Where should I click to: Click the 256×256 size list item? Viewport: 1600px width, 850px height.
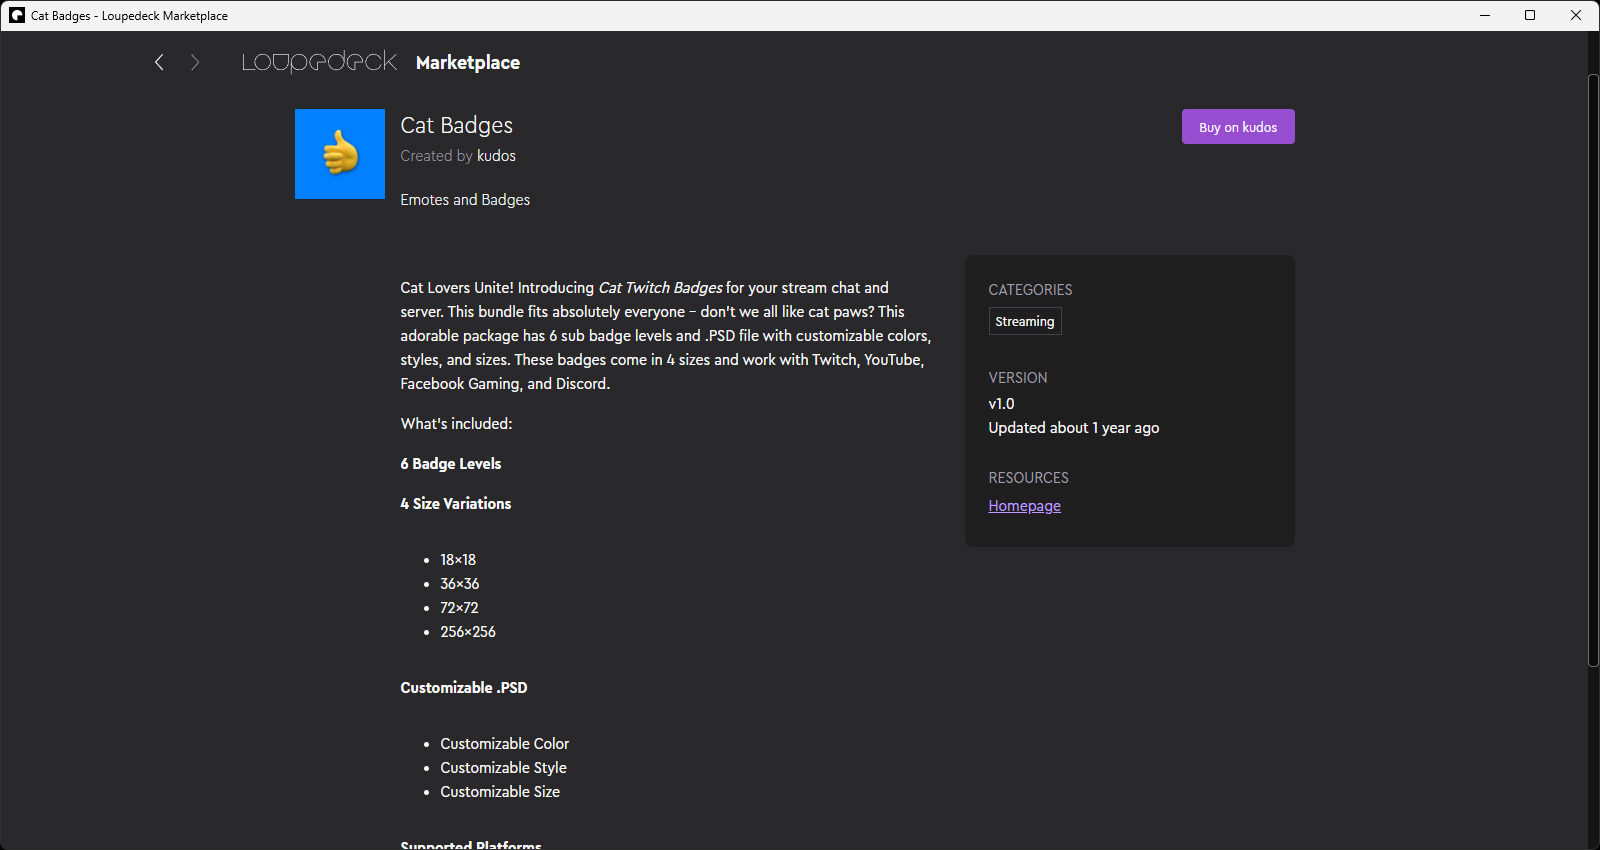click(468, 632)
